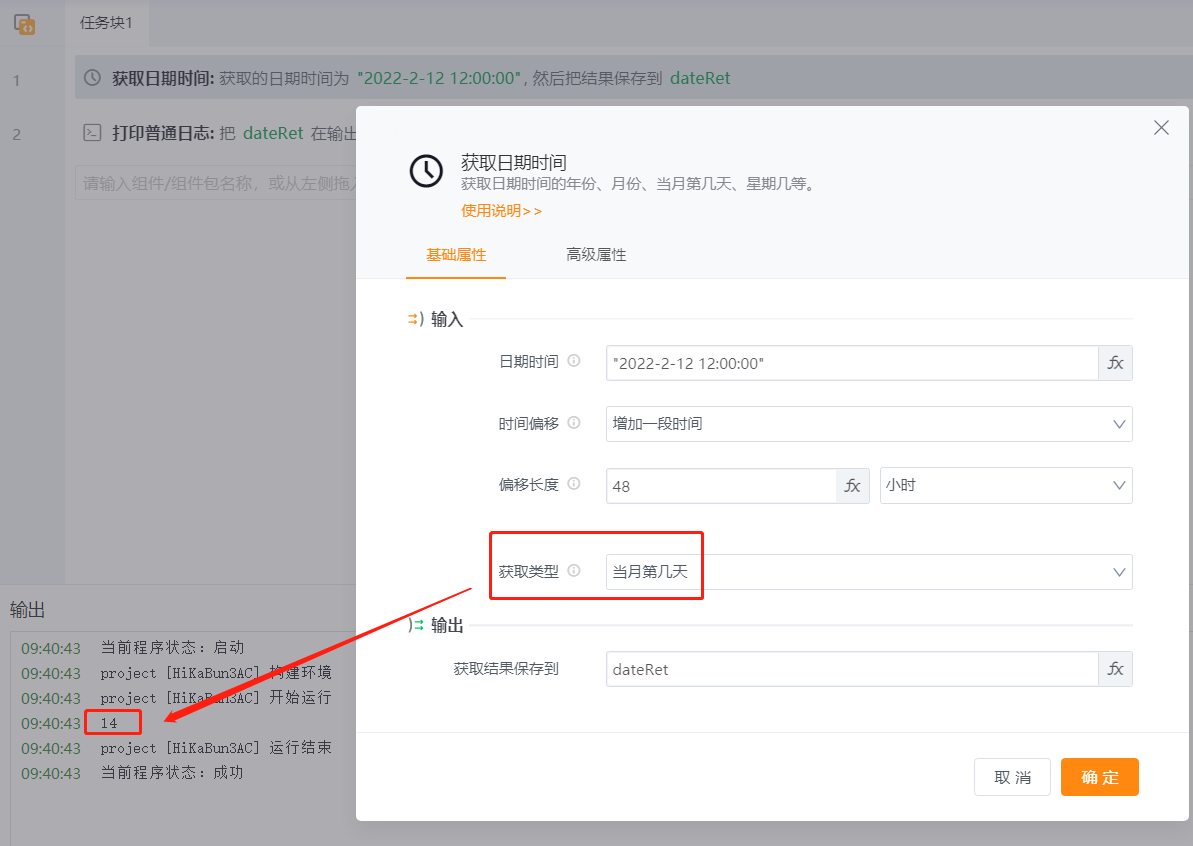Open the 小时 unit dropdown

[1005, 485]
